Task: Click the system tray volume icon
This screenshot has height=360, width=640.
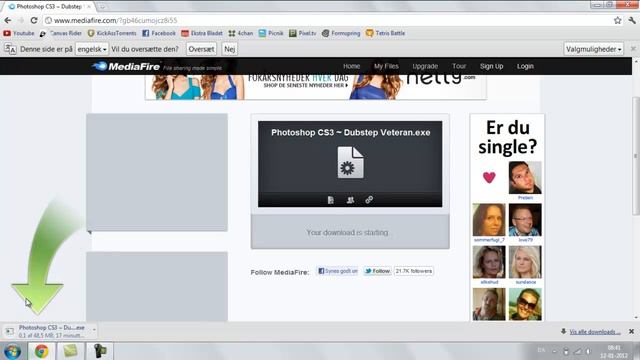Action: pos(588,351)
